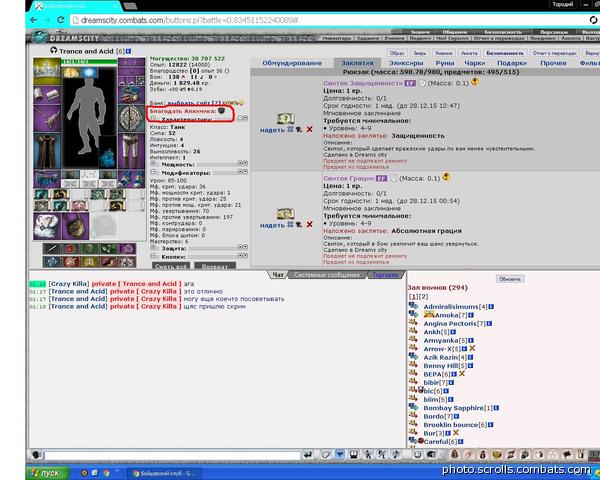Open Инвентарь in the submenu bar
This screenshot has height=480, width=600.
click(x=337, y=38)
